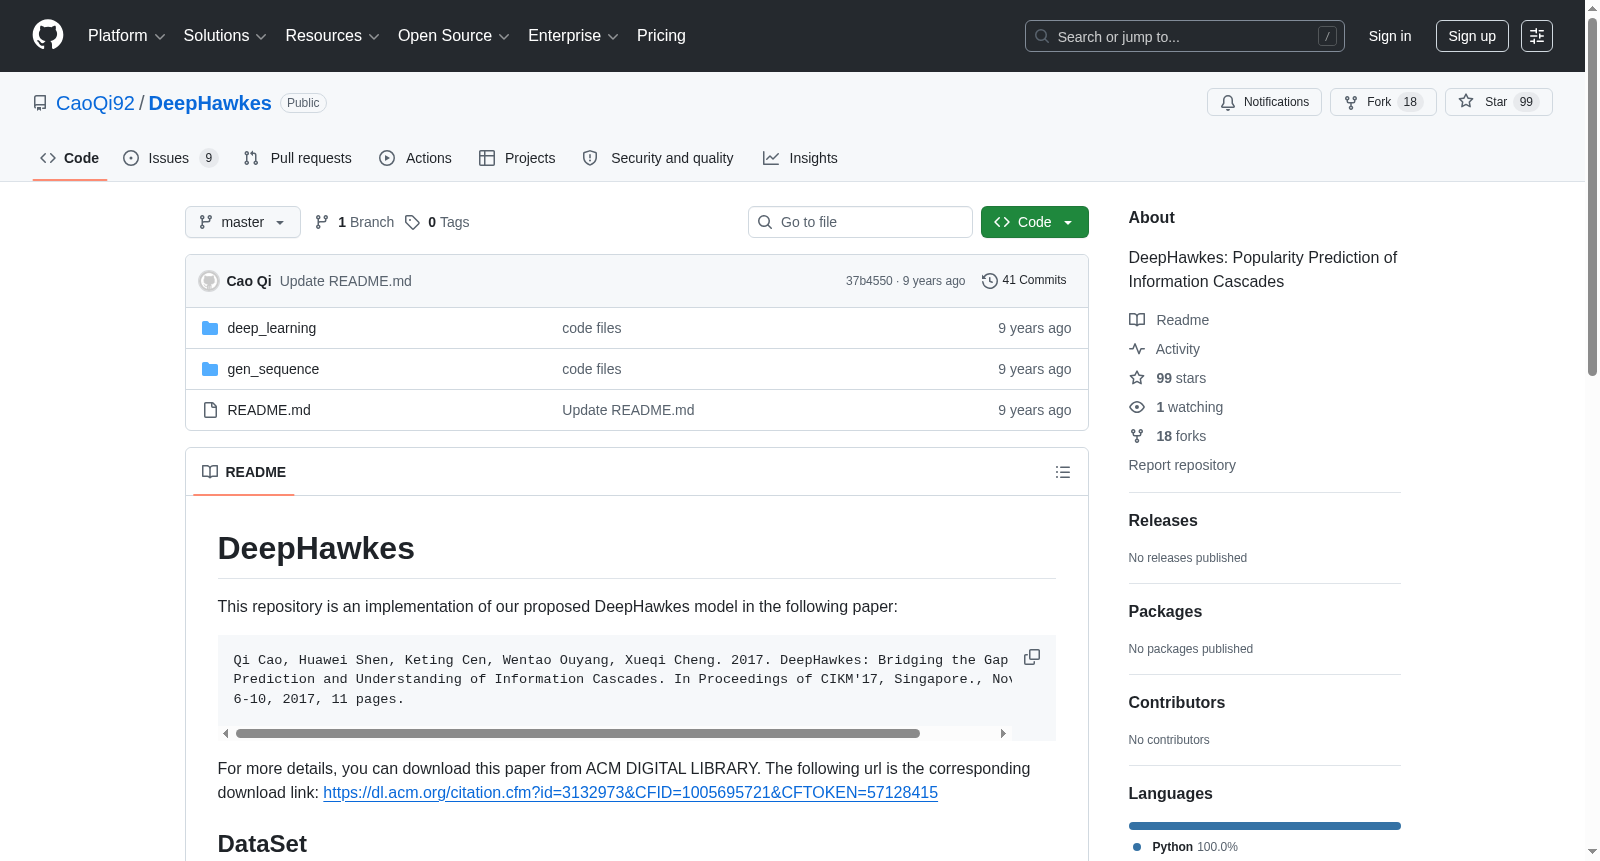Switch to the Issues tab
1600x861 pixels.
(x=170, y=158)
